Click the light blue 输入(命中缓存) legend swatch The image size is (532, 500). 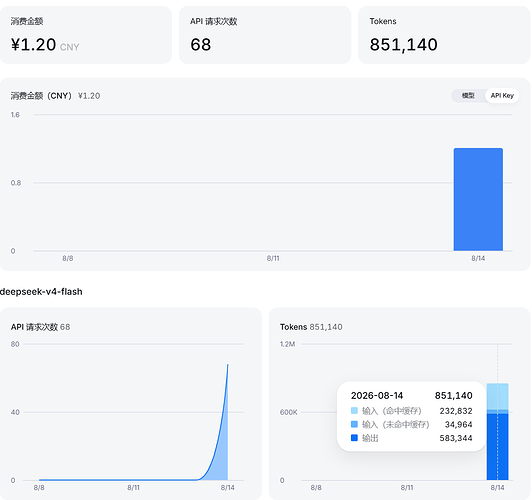[x=354, y=411]
